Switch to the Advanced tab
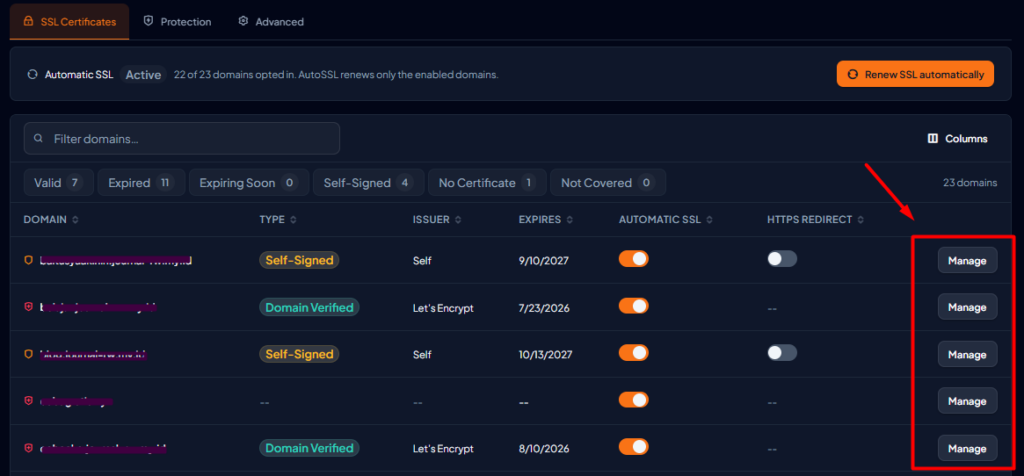The width and height of the screenshot is (1024, 476). pos(271,22)
